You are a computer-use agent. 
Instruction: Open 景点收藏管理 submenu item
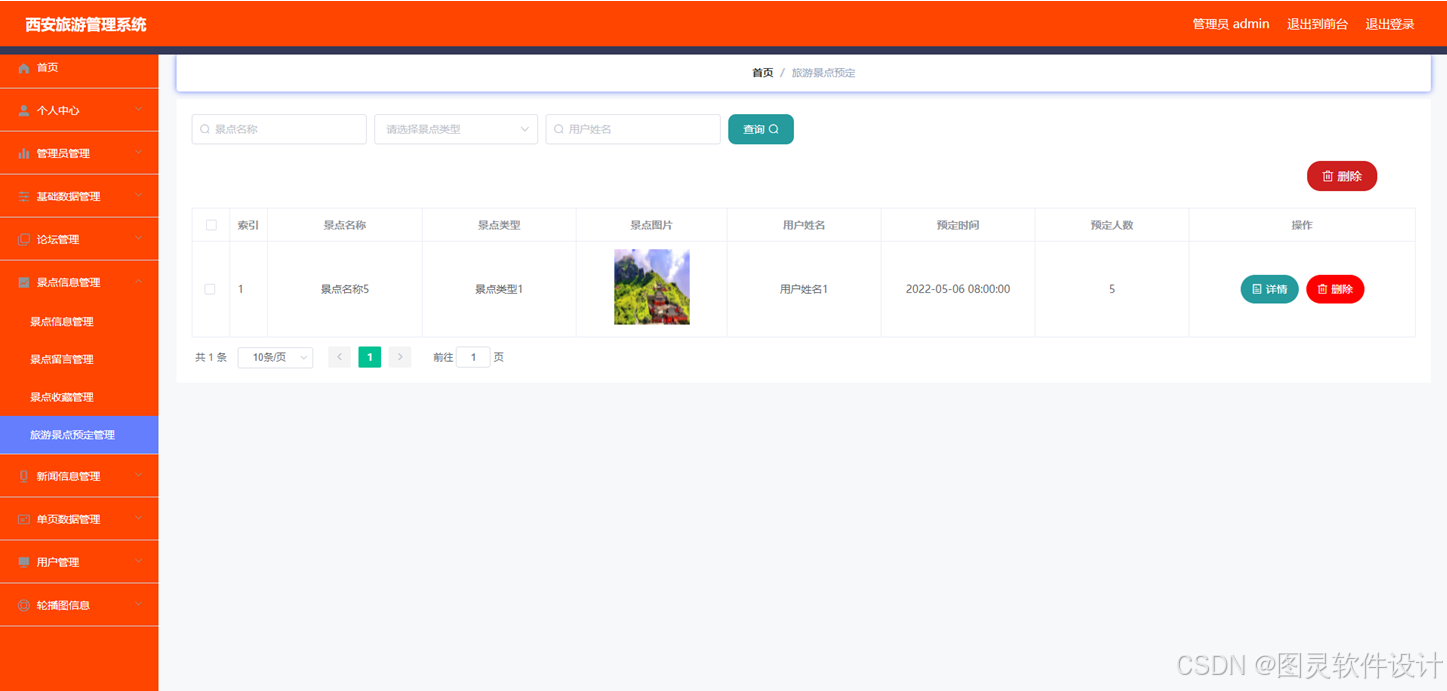79,398
